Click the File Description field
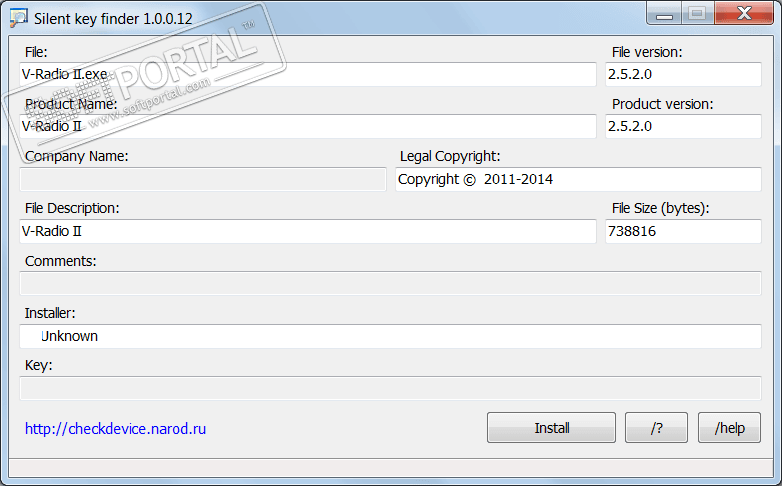This screenshot has width=782, height=486. point(308,232)
